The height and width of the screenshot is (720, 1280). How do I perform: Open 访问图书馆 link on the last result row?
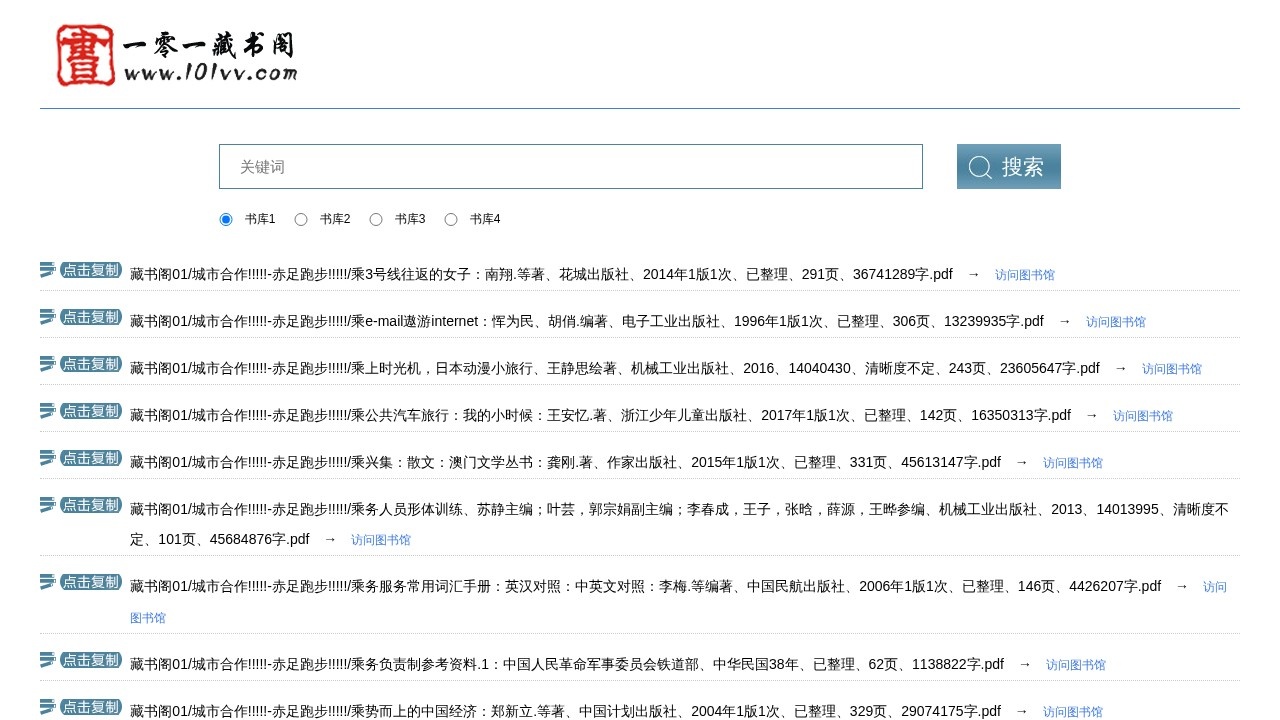[1073, 711]
